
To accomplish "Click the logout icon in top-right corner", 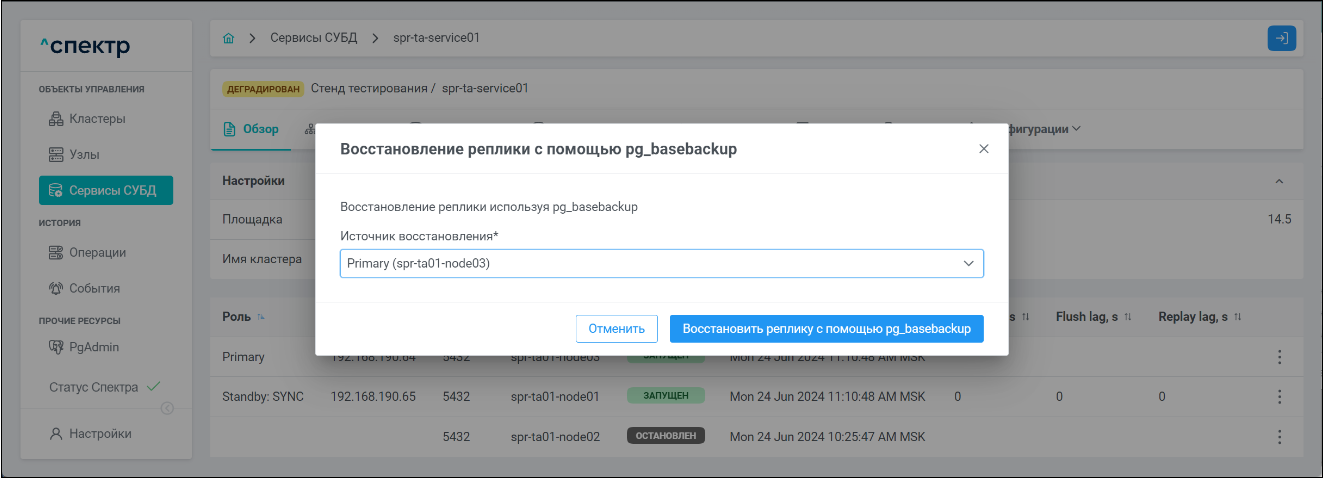I will [x=1281, y=38].
